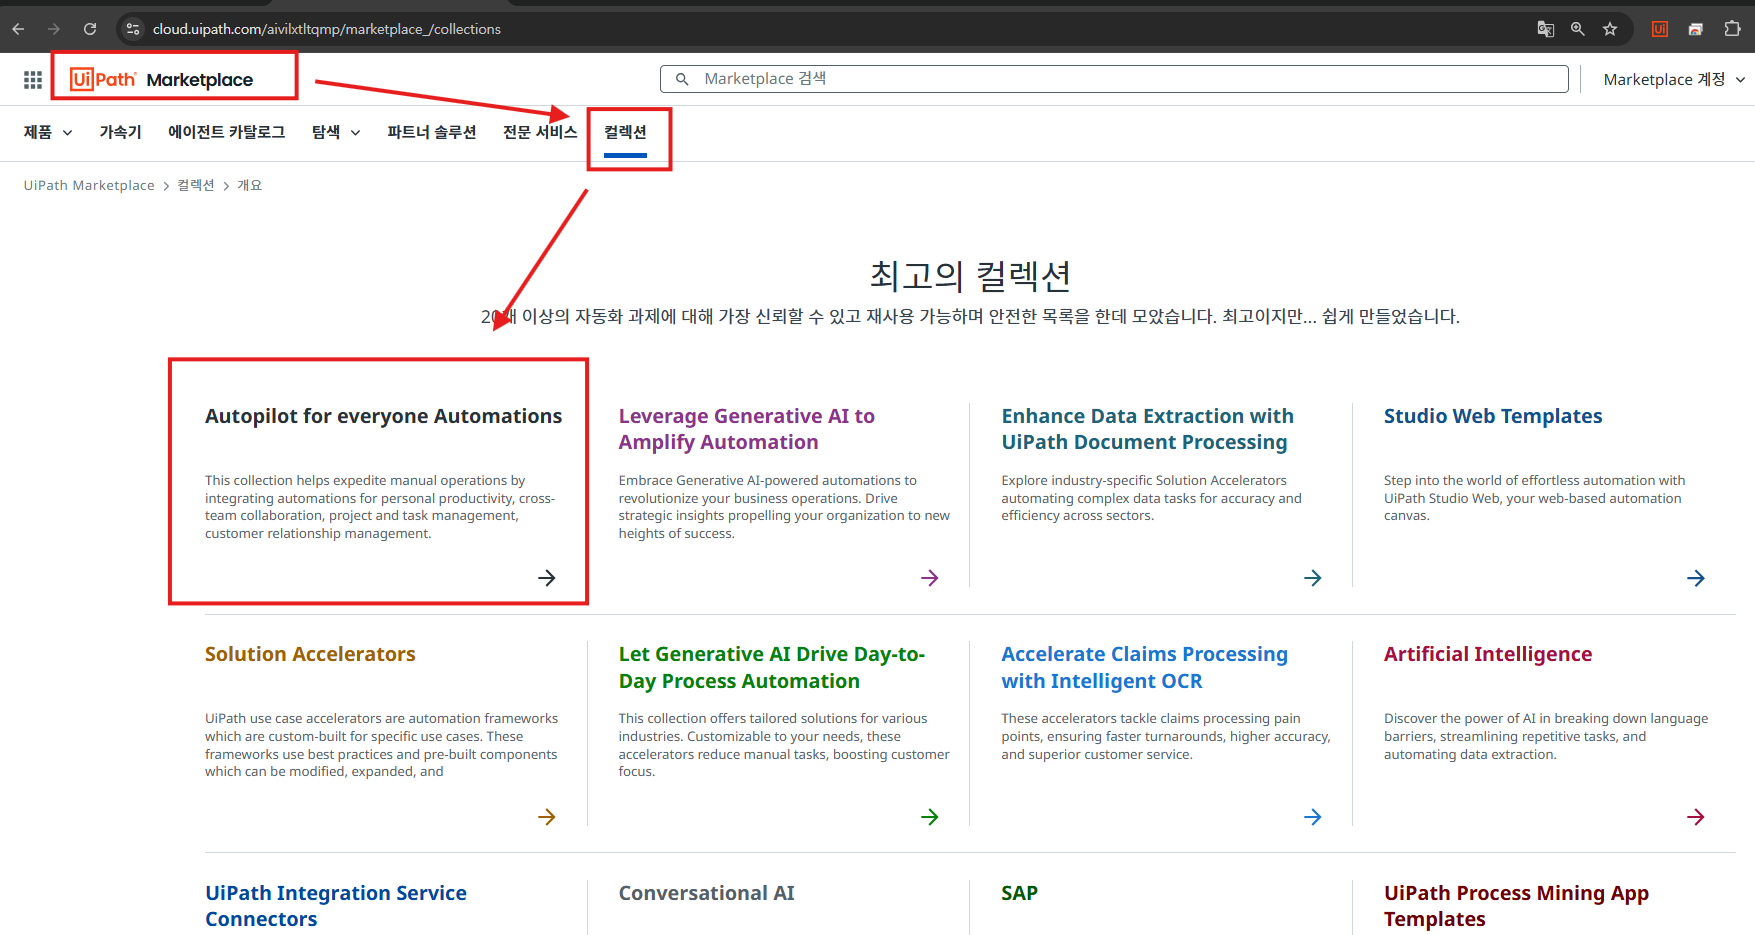This screenshot has height=935, width=1755.
Task: Open the browser extensions puzzle icon
Action: click(x=1733, y=29)
